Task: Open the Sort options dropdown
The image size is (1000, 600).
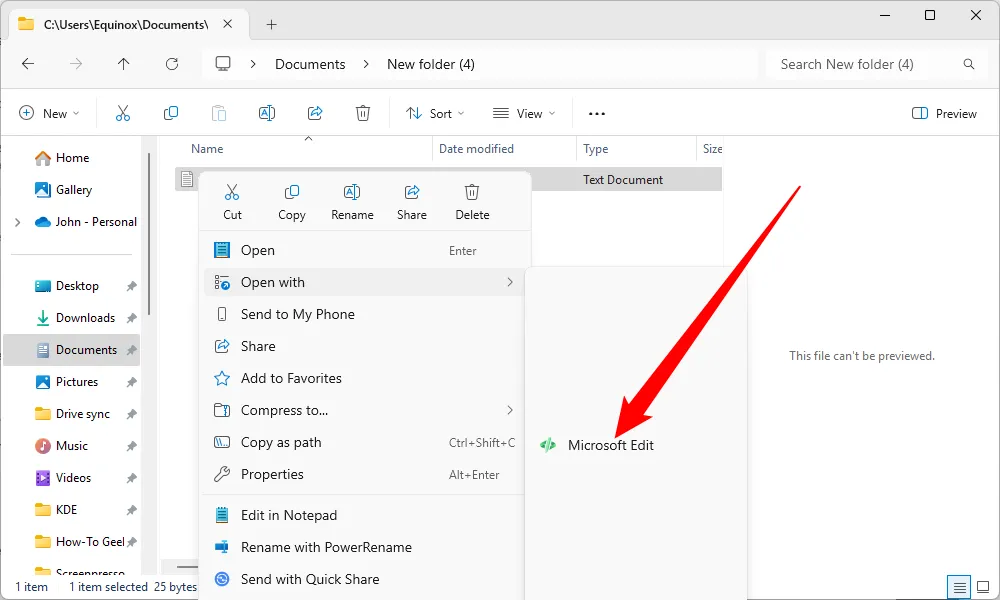Action: [x=434, y=113]
